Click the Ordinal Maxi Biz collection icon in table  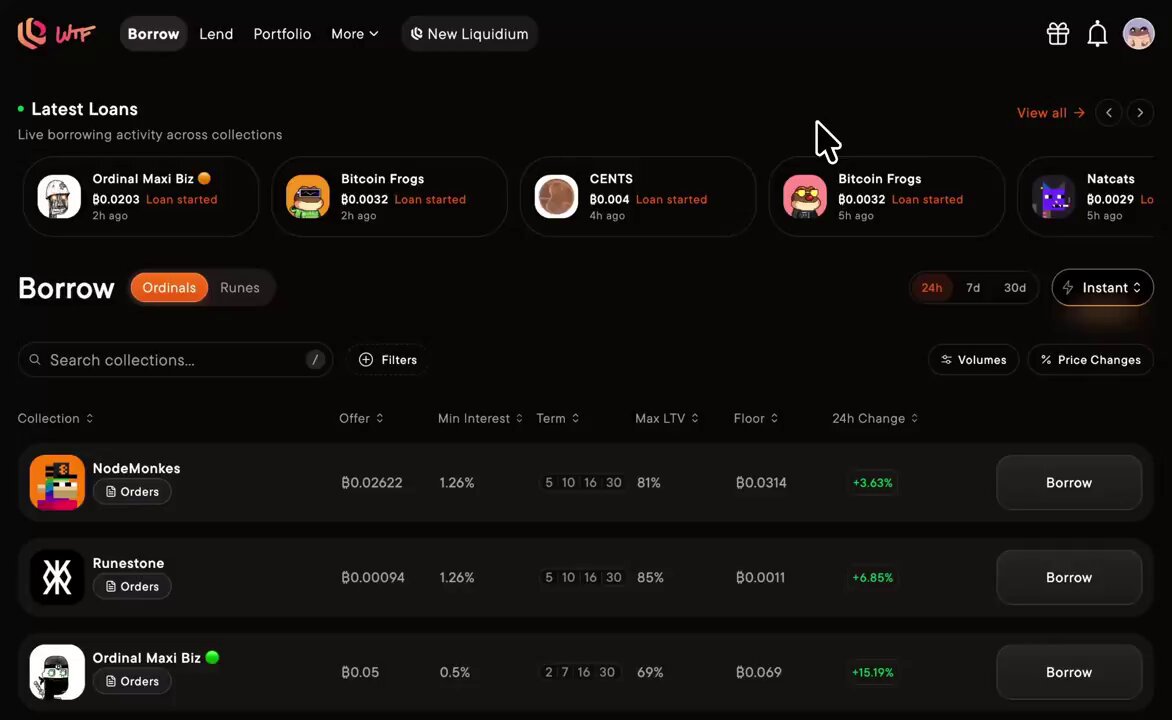pyautogui.click(x=57, y=671)
